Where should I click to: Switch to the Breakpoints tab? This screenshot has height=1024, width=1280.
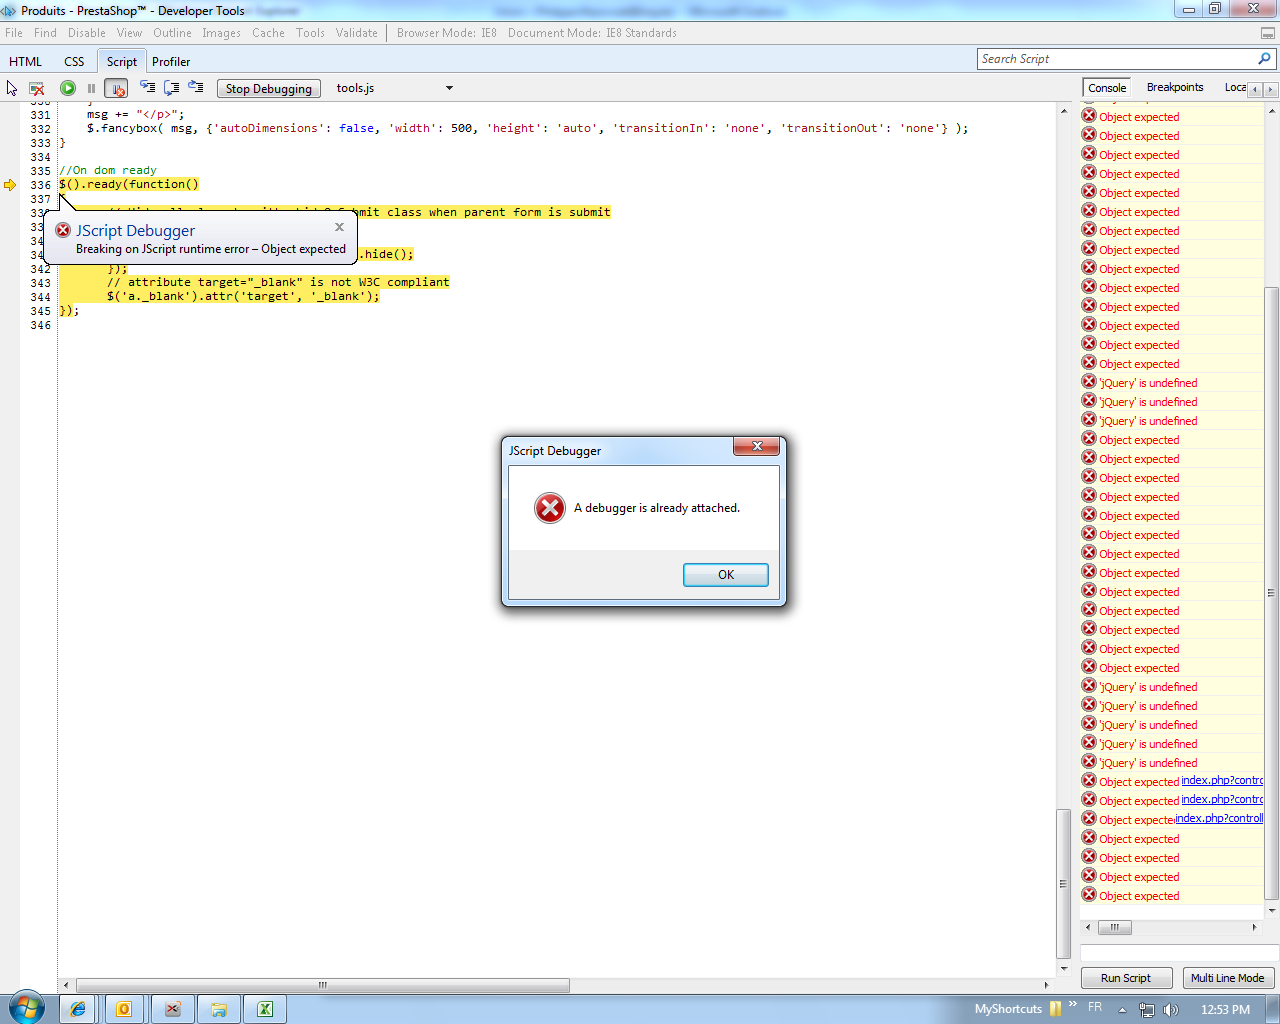click(x=1175, y=87)
